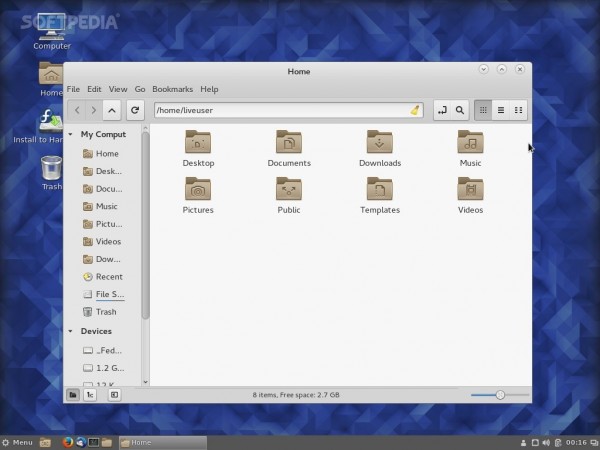Switch to icon view
This screenshot has height=450, width=600.
[483, 110]
